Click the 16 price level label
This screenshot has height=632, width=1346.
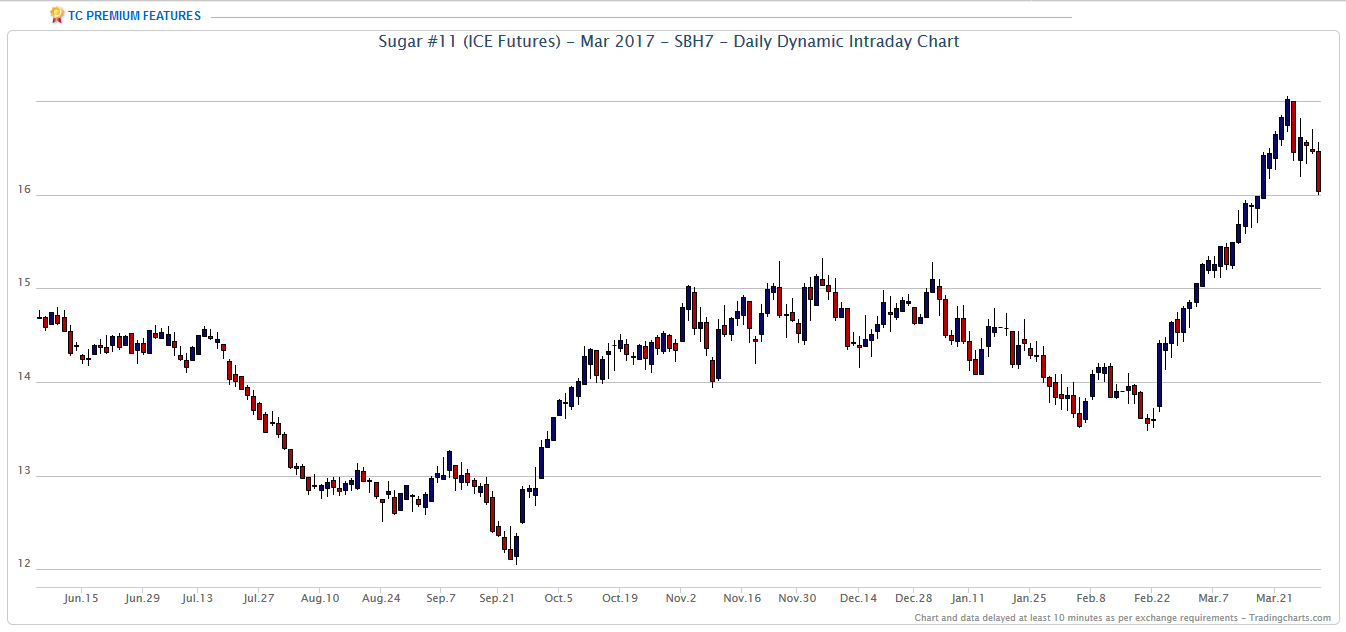point(23,189)
